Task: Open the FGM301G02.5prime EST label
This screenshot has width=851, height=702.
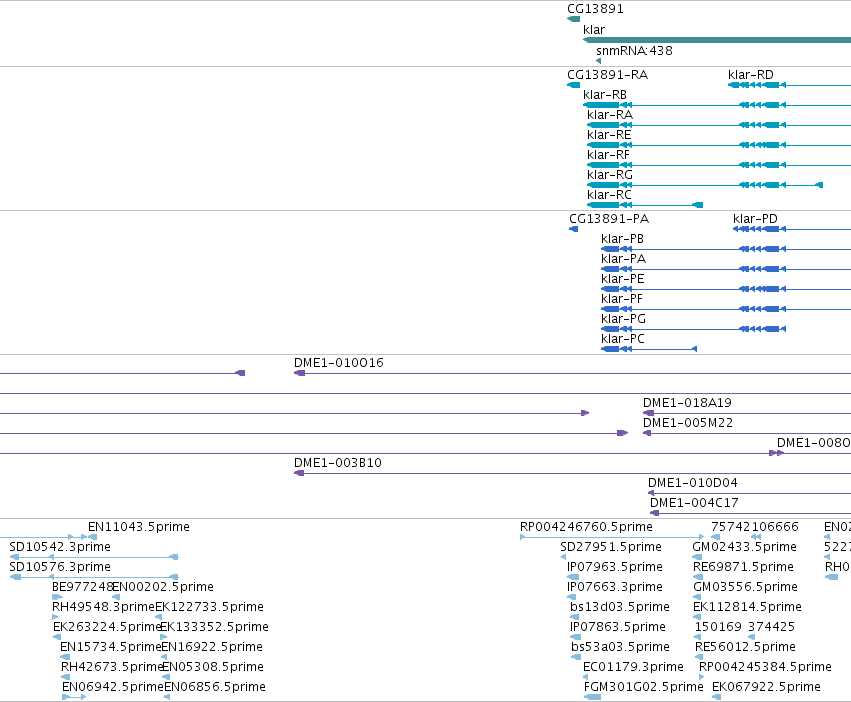Action: tap(644, 687)
